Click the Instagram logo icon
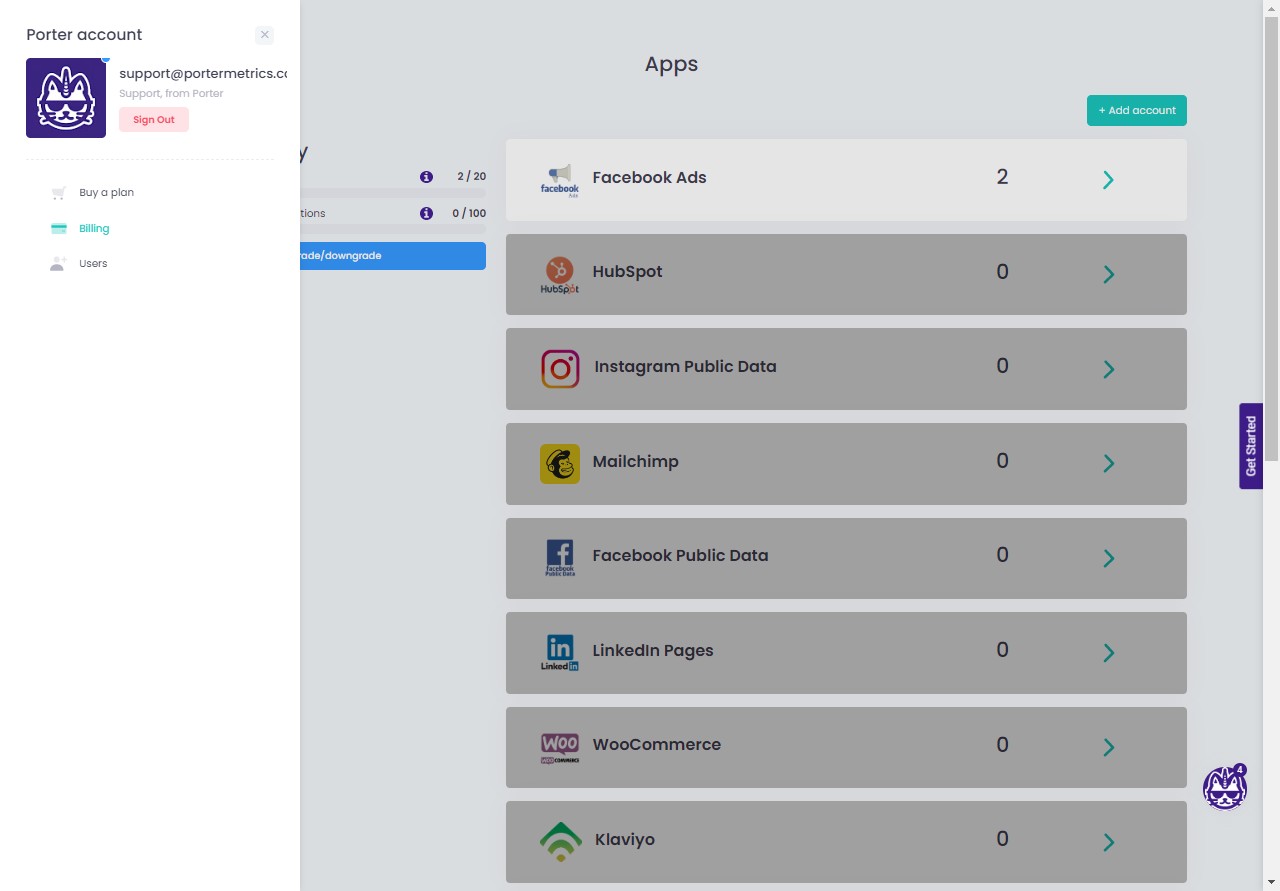This screenshot has height=891, width=1280. (x=560, y=369)
